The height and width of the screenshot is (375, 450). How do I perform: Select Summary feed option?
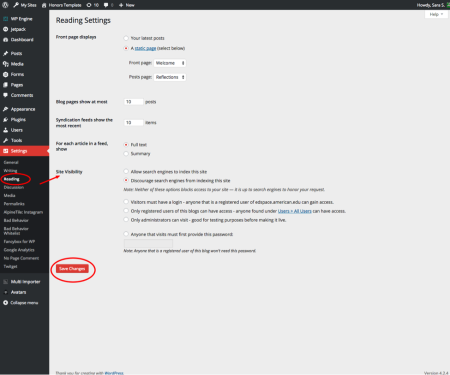tap(126, 154)
